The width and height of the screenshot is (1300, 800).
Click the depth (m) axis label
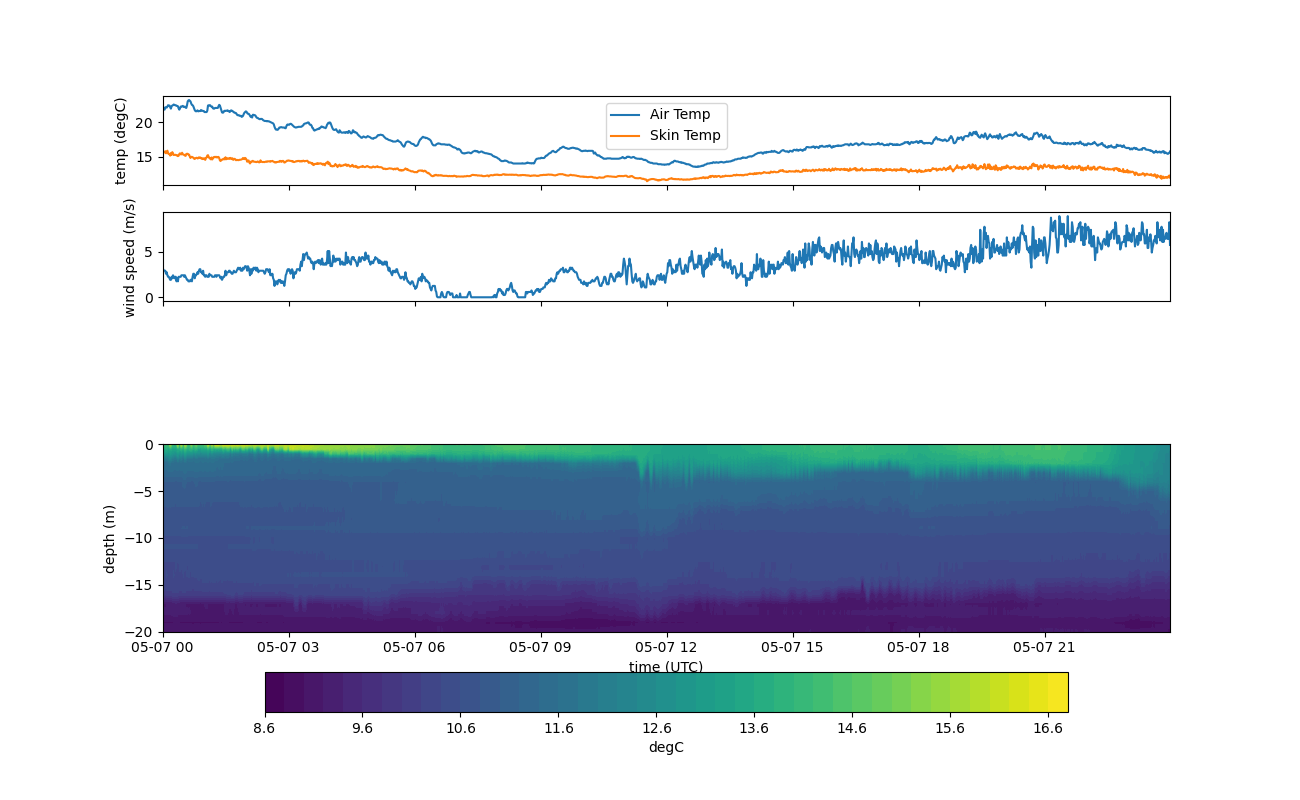[110, 538]
